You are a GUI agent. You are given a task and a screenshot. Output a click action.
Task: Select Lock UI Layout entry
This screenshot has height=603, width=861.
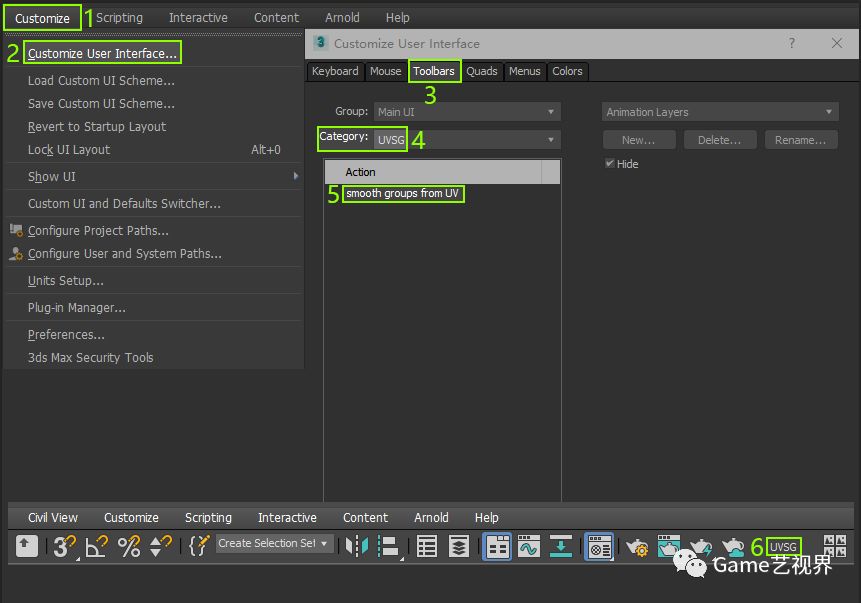pos(154,149)
